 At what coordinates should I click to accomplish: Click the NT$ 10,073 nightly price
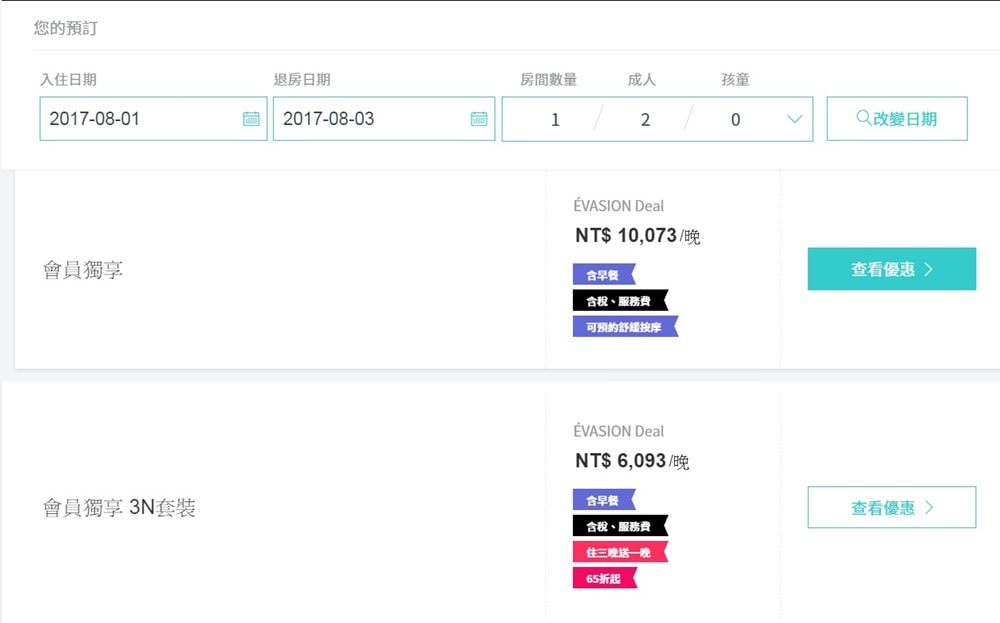[x=626, y=237]
